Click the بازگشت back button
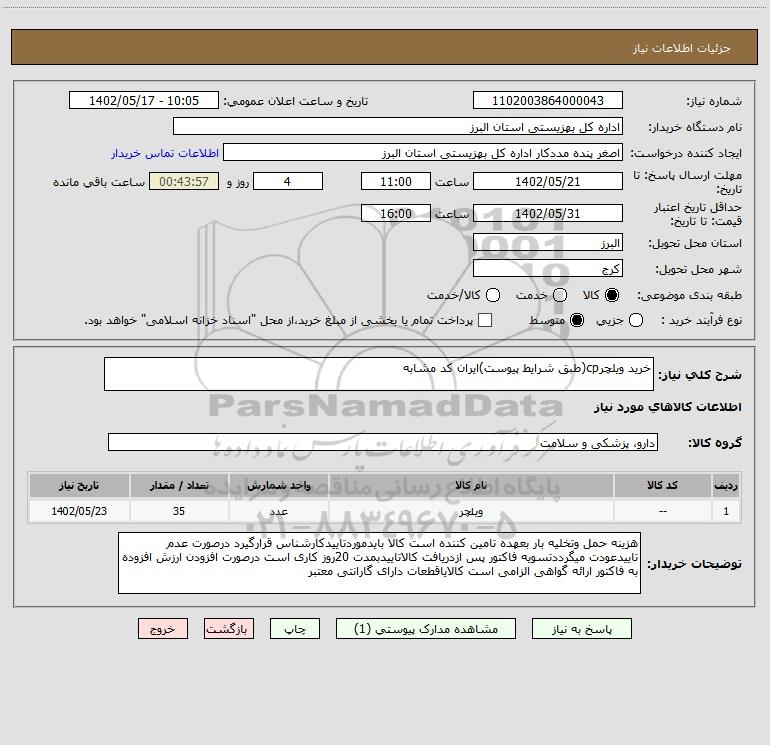770x745 pixels. click(229, 629)
